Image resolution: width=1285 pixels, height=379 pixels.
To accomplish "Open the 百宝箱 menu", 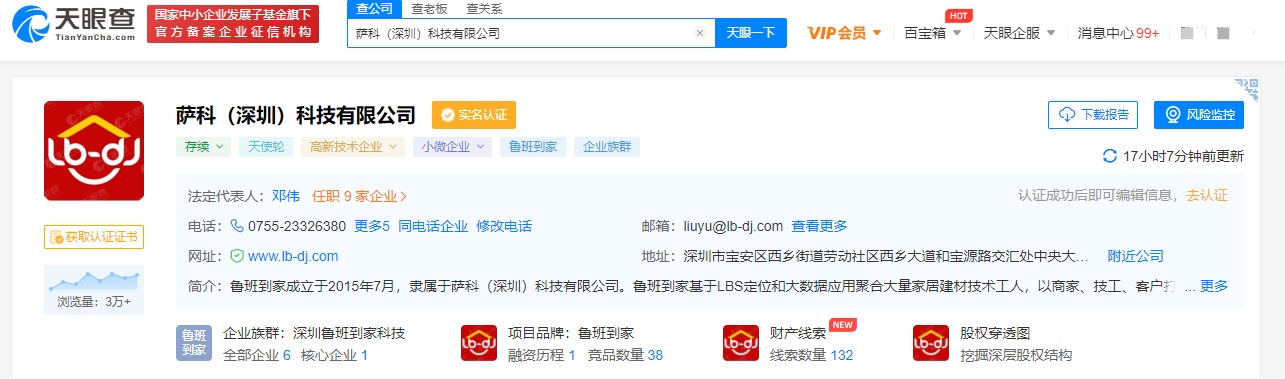I will [x=932, y=33].
